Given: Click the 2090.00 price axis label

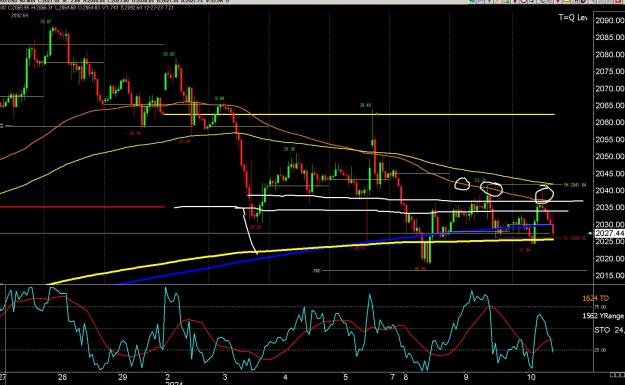Looking at the screenshot, I should [610, 21].
